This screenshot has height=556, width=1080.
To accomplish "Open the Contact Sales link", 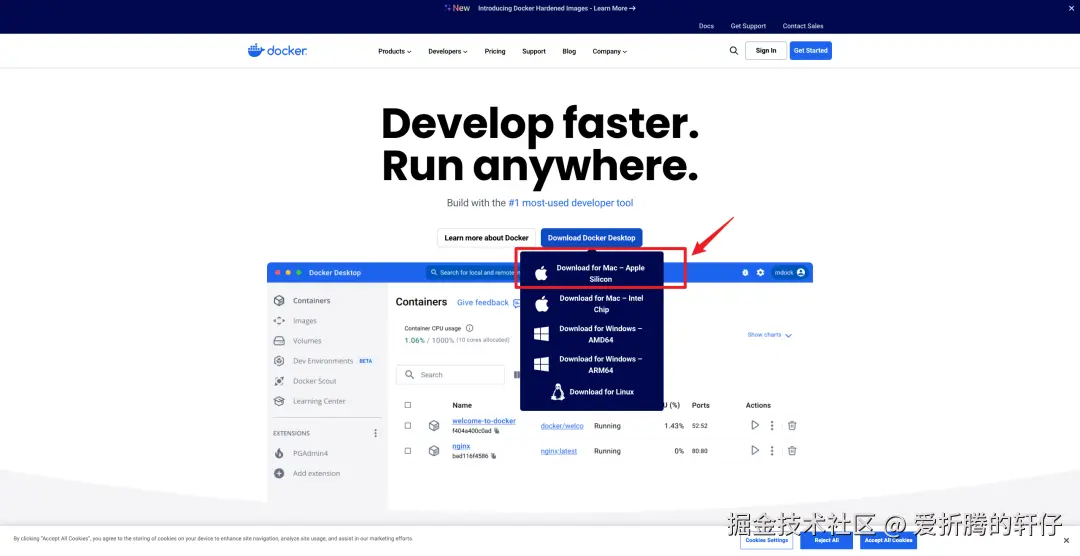I will [x=802, y=26].
